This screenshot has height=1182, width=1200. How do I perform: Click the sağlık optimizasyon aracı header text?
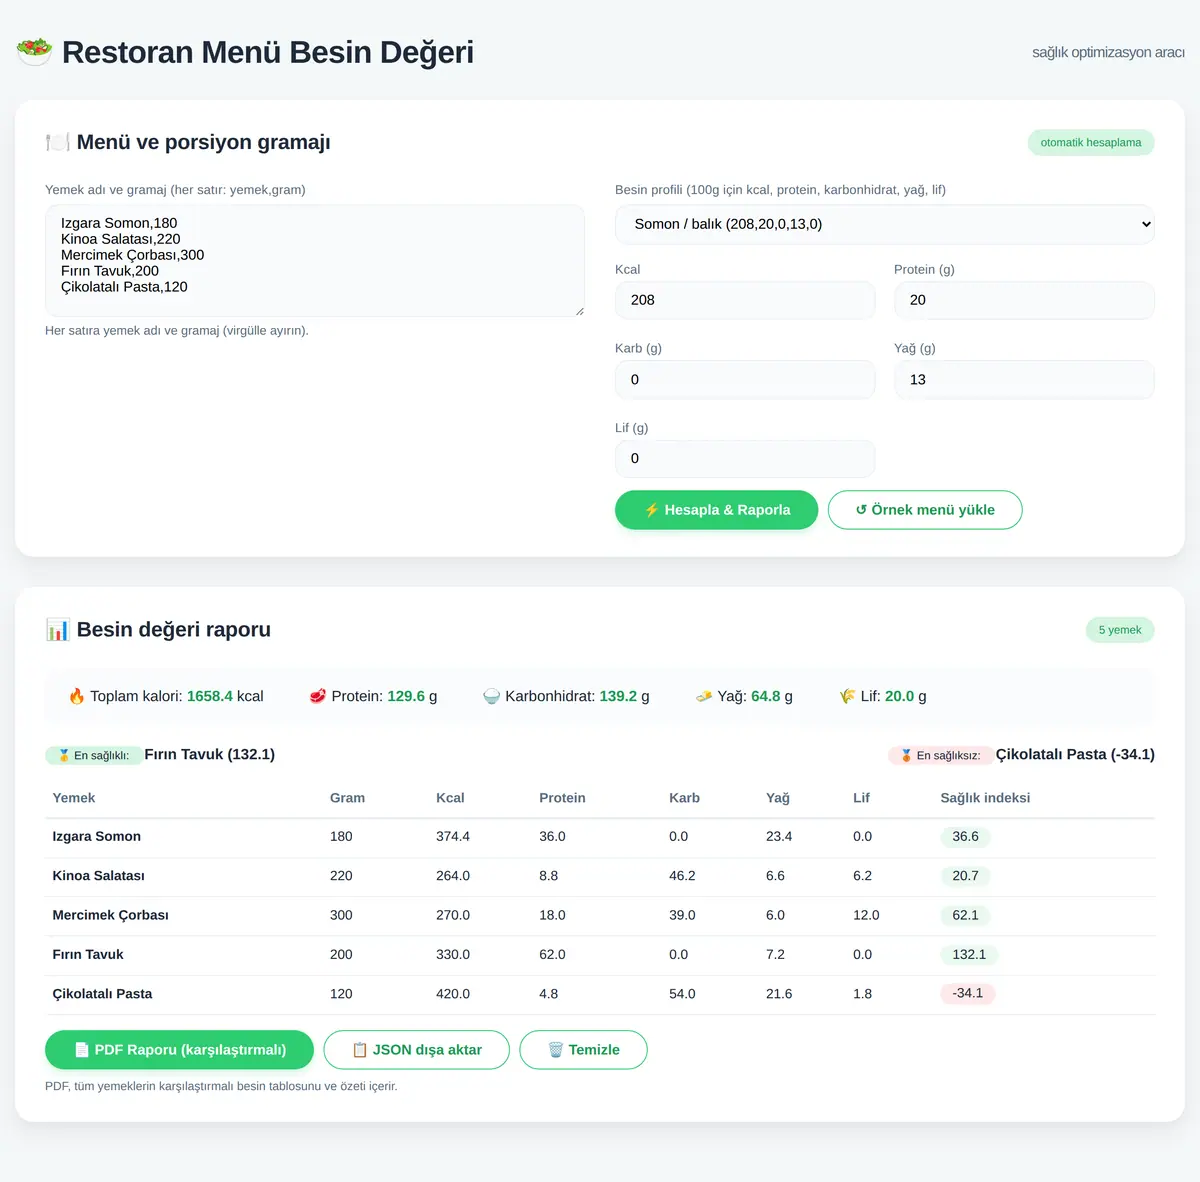pos(1108,52)
